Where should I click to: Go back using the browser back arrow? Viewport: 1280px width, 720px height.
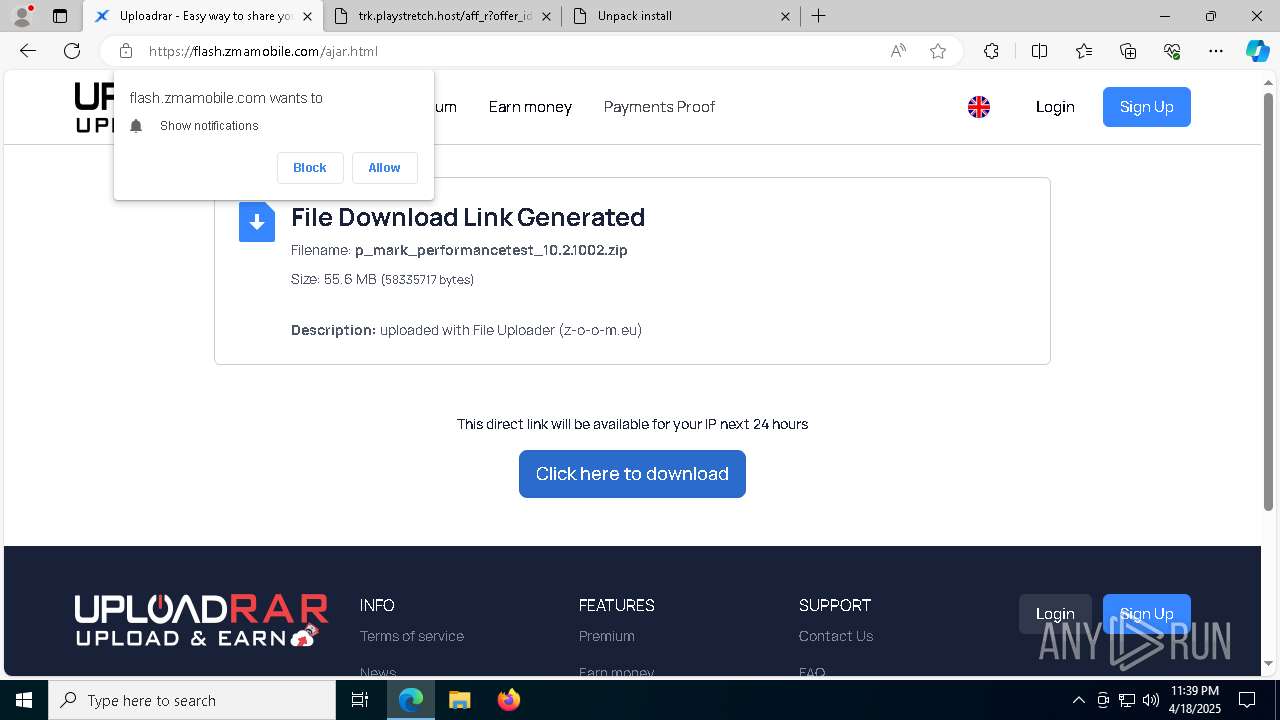tap(28, 51)
